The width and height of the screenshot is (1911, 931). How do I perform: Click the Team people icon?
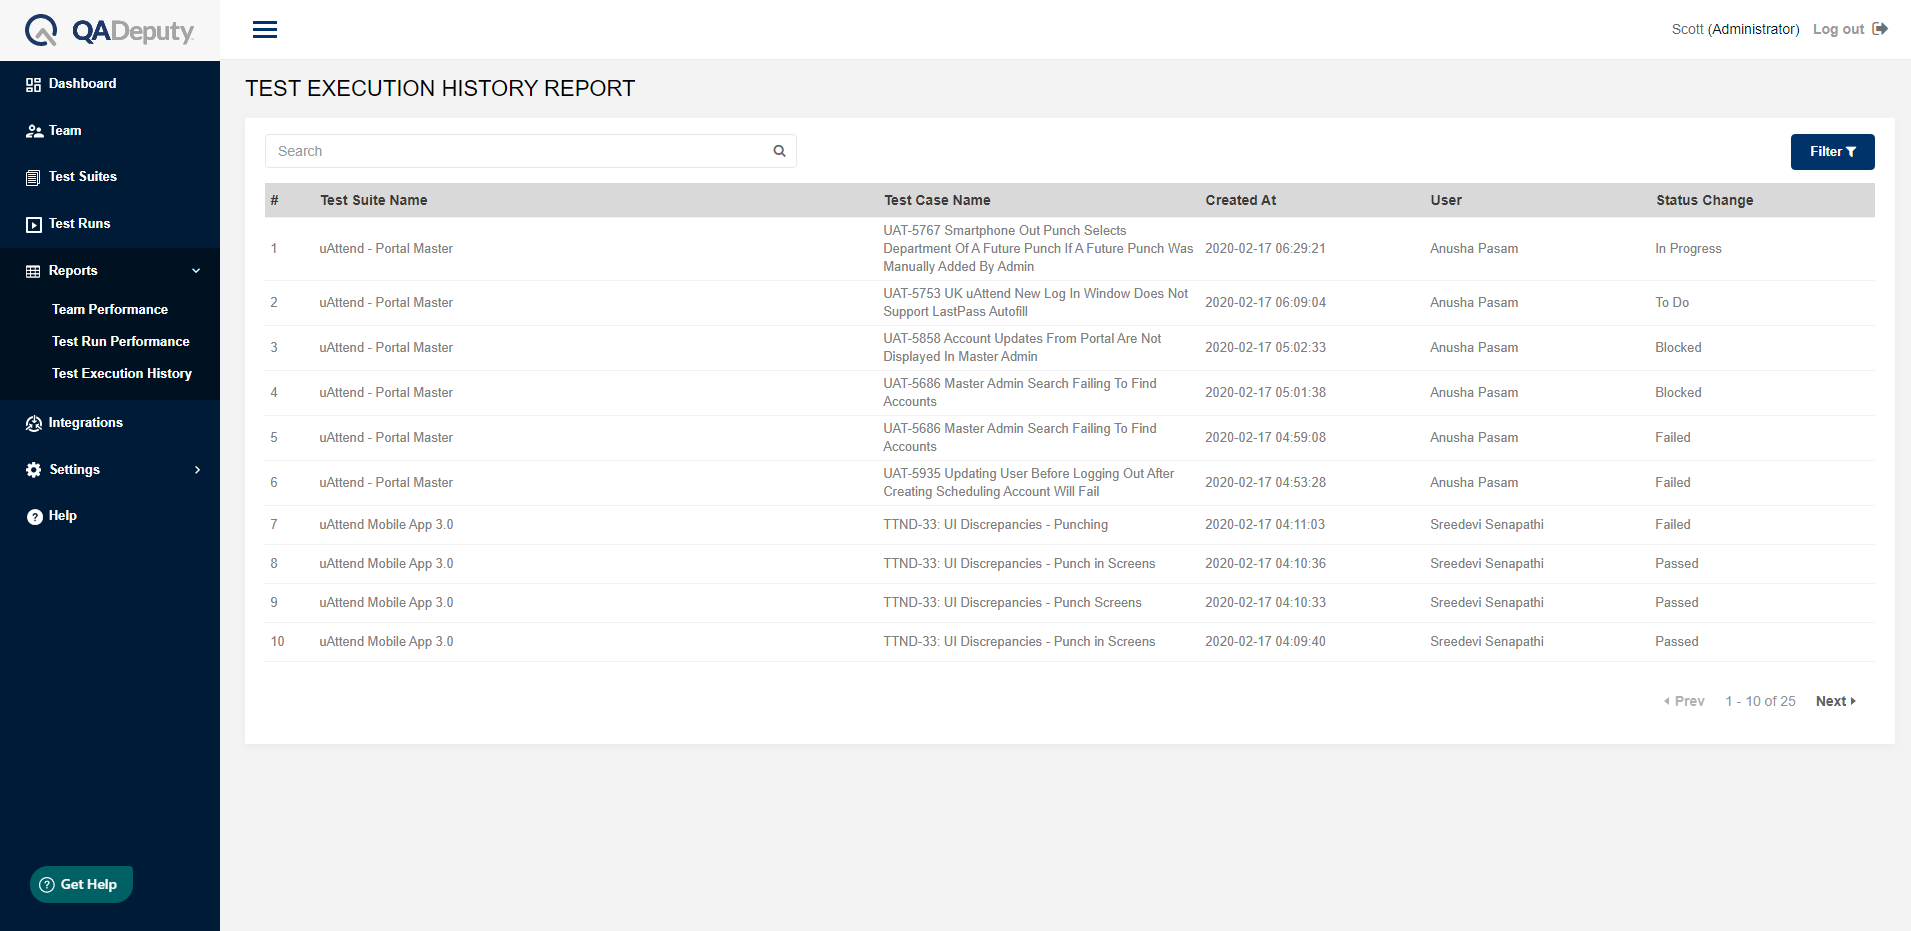coord(34,131)
